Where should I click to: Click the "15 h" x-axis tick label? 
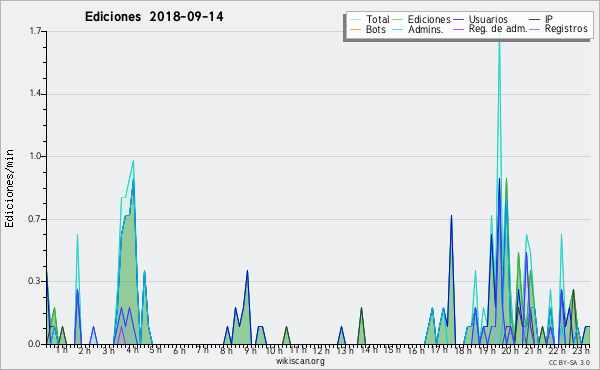tap(392, 350)
